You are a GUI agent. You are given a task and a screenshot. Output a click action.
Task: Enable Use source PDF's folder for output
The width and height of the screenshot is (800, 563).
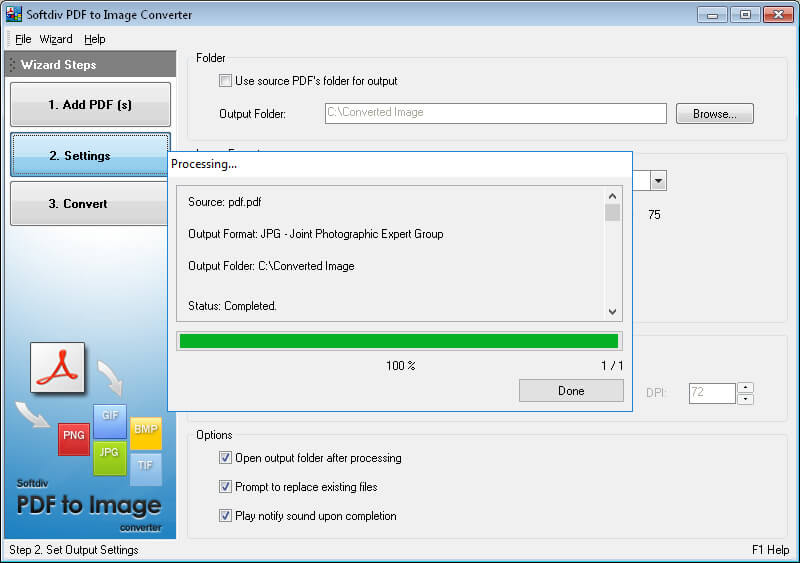[x=225, y=81]
